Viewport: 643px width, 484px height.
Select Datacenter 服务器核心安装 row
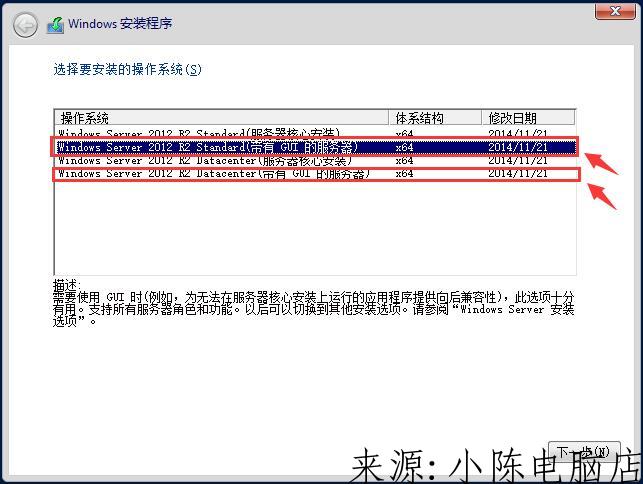point(315,160)
